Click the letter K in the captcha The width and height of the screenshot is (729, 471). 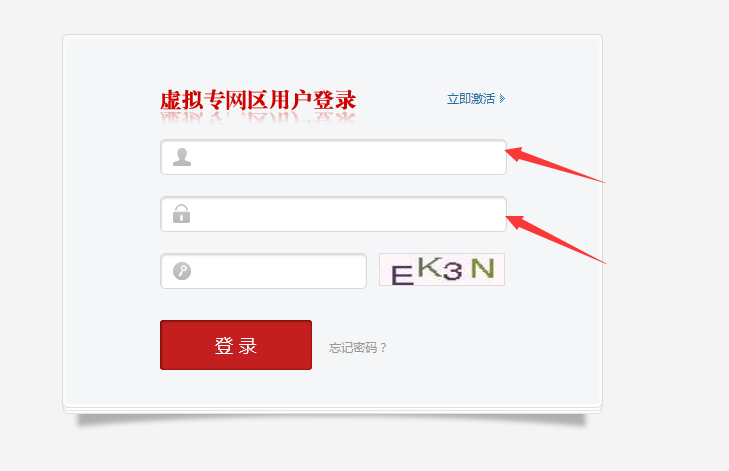[x=431, y=267]
